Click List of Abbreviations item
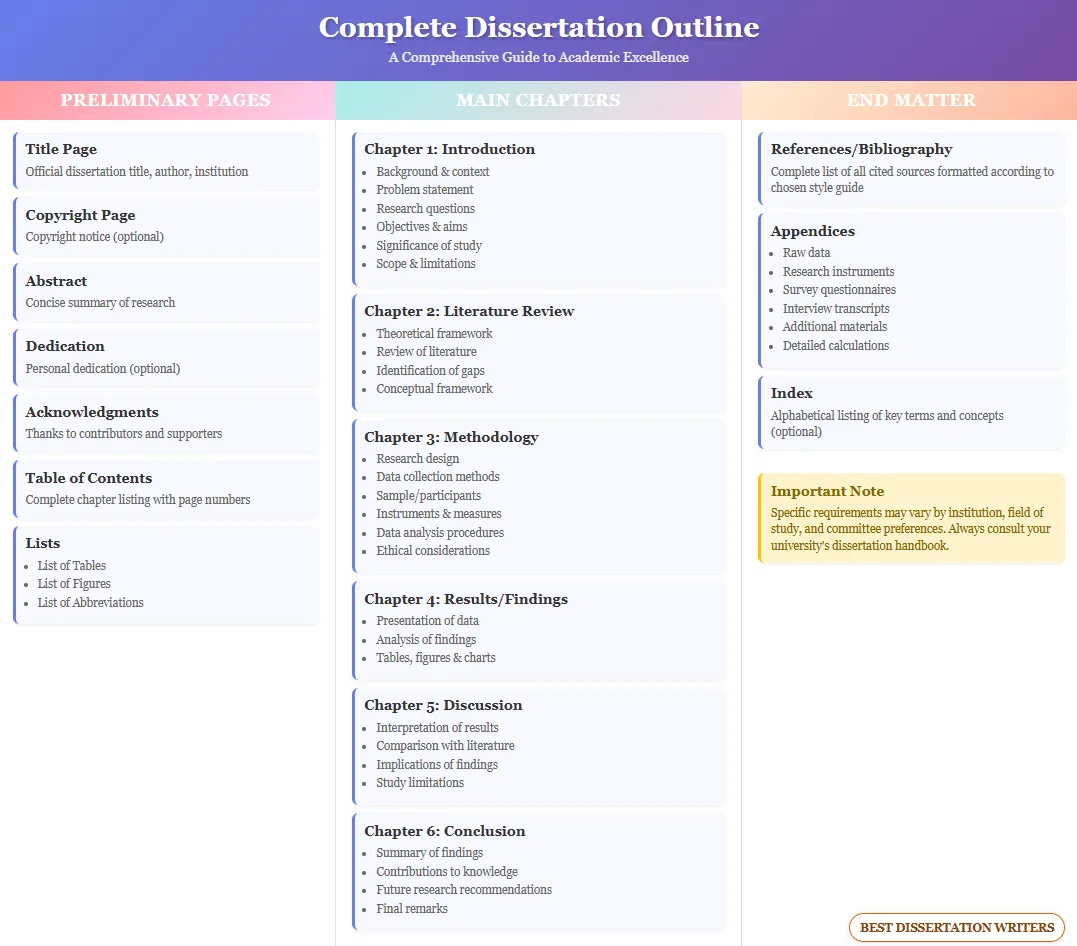This screenshot has height=946, width=1077. tap(91, 603)
